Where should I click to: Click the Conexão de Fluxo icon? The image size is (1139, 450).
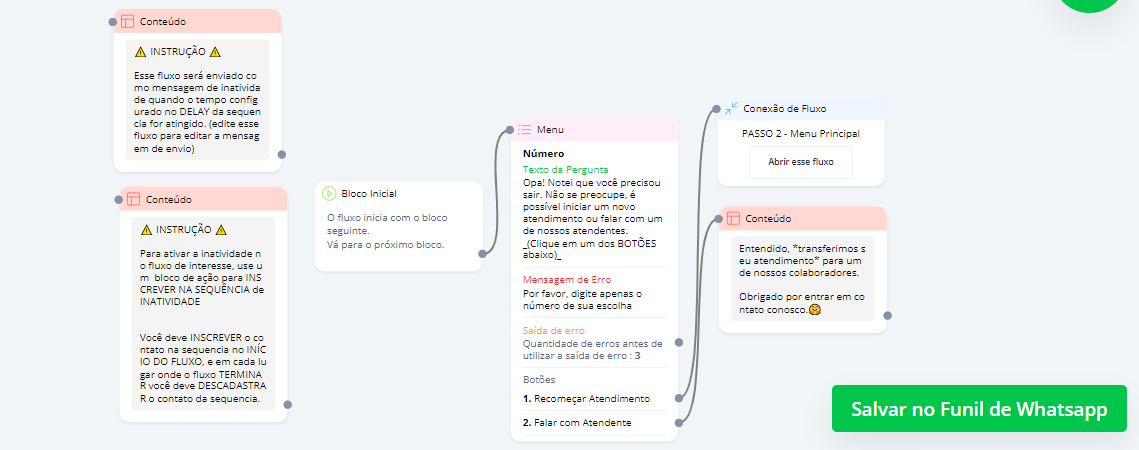(x=731, y=108)
